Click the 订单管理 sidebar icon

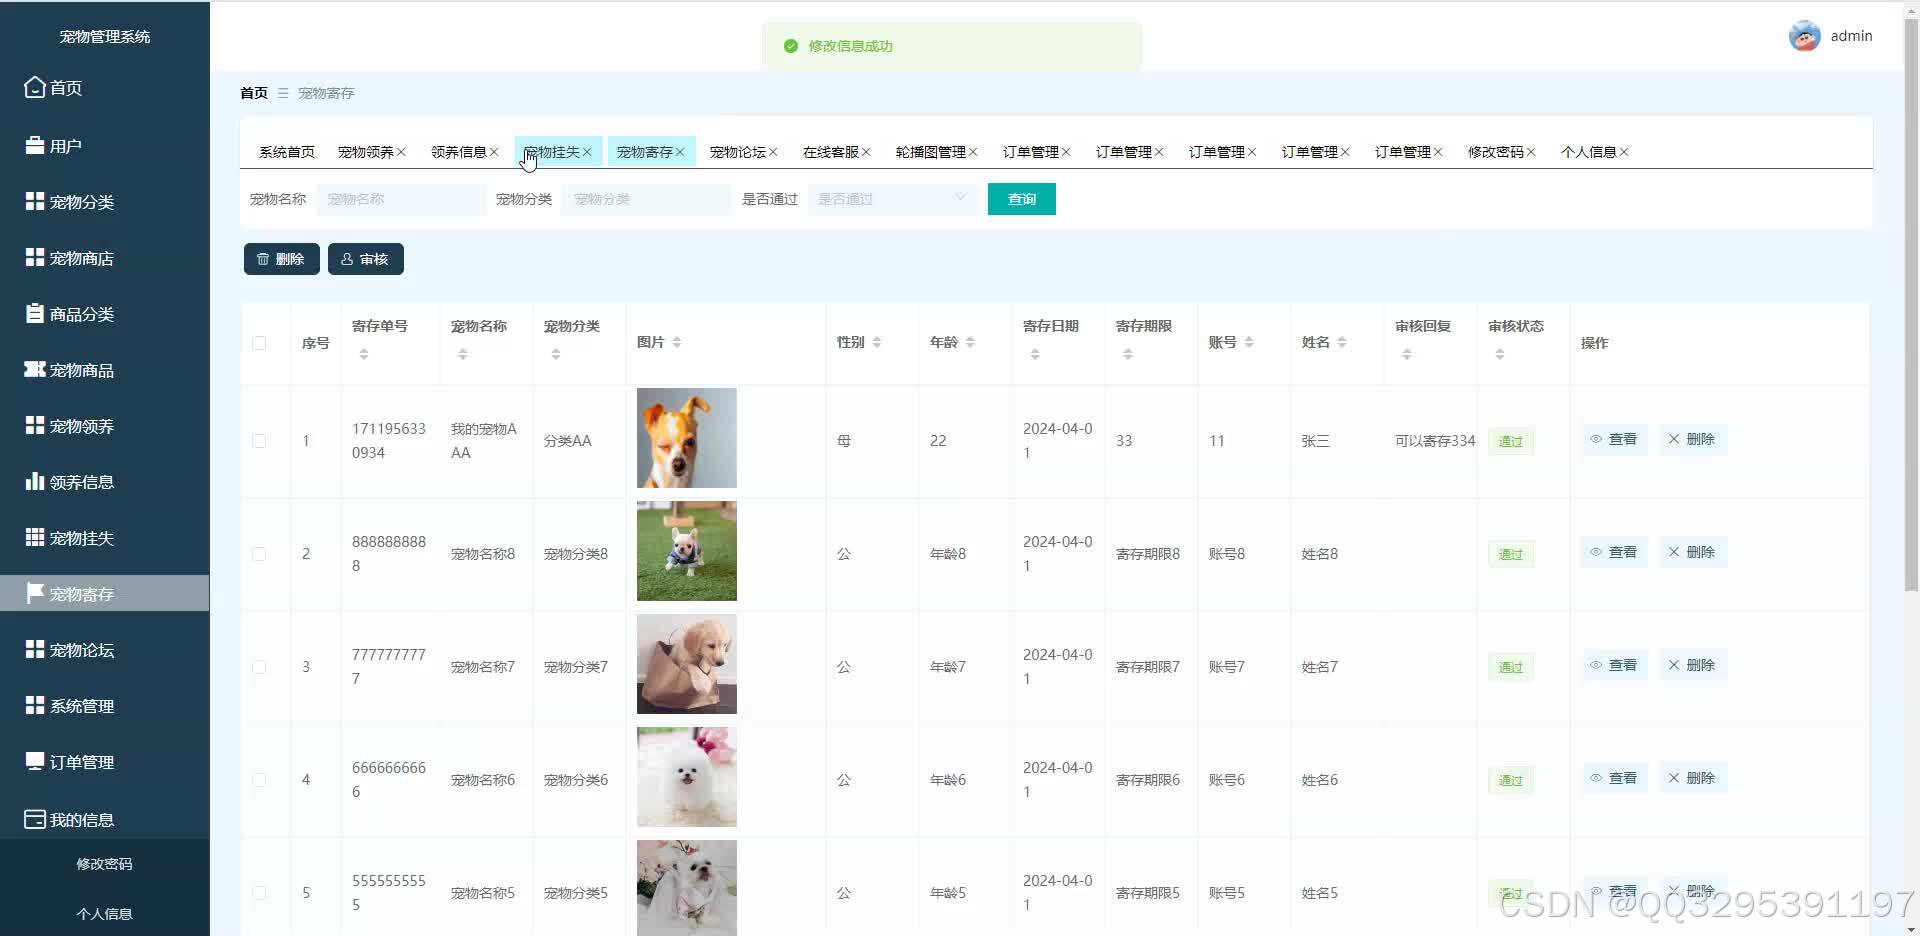33,761
